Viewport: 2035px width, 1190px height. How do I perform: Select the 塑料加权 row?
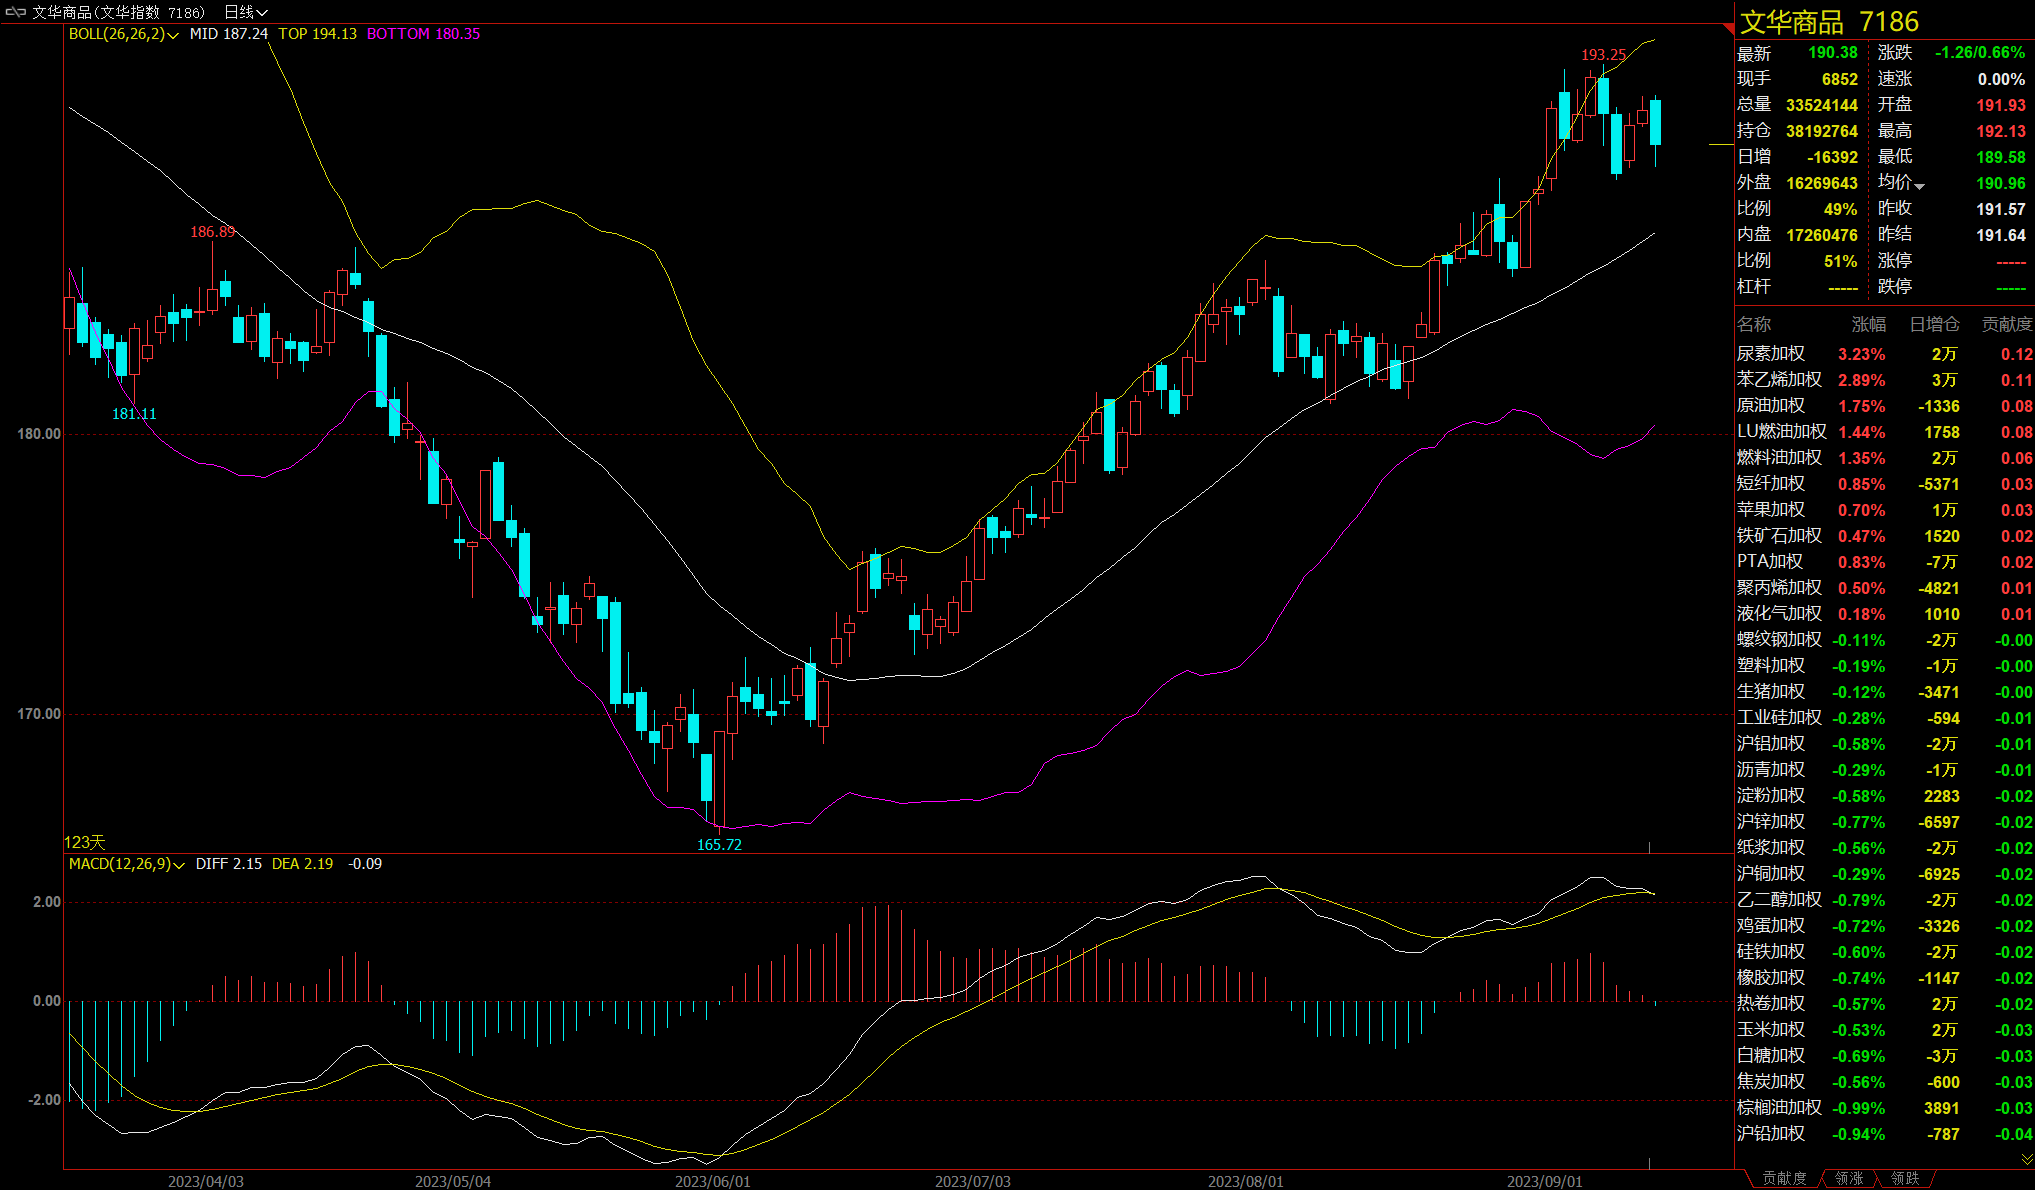coord(1885,666)
